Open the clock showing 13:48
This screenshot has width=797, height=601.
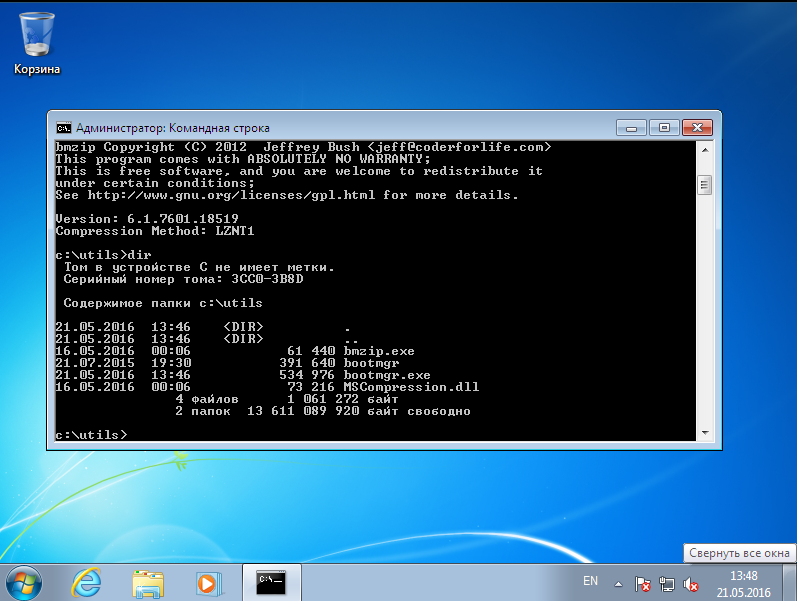tap(744, 584)
